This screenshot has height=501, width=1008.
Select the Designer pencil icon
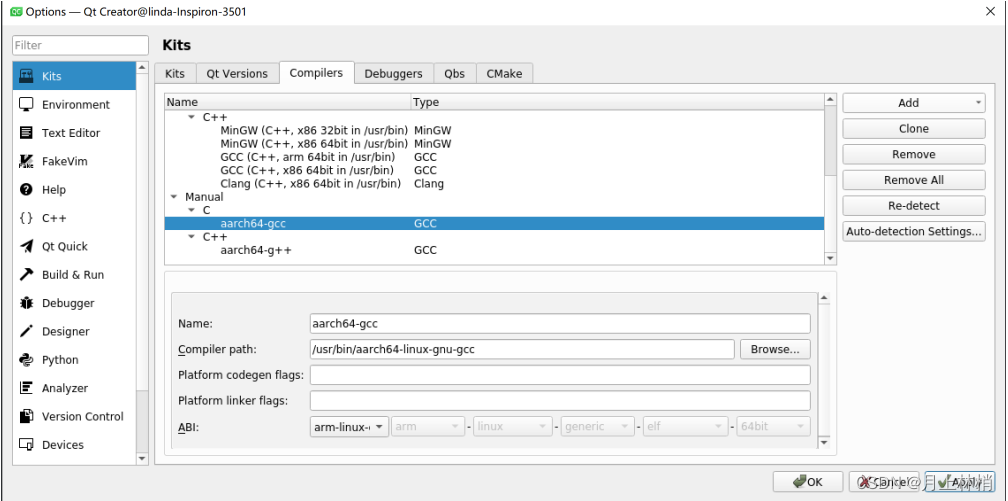26,331
